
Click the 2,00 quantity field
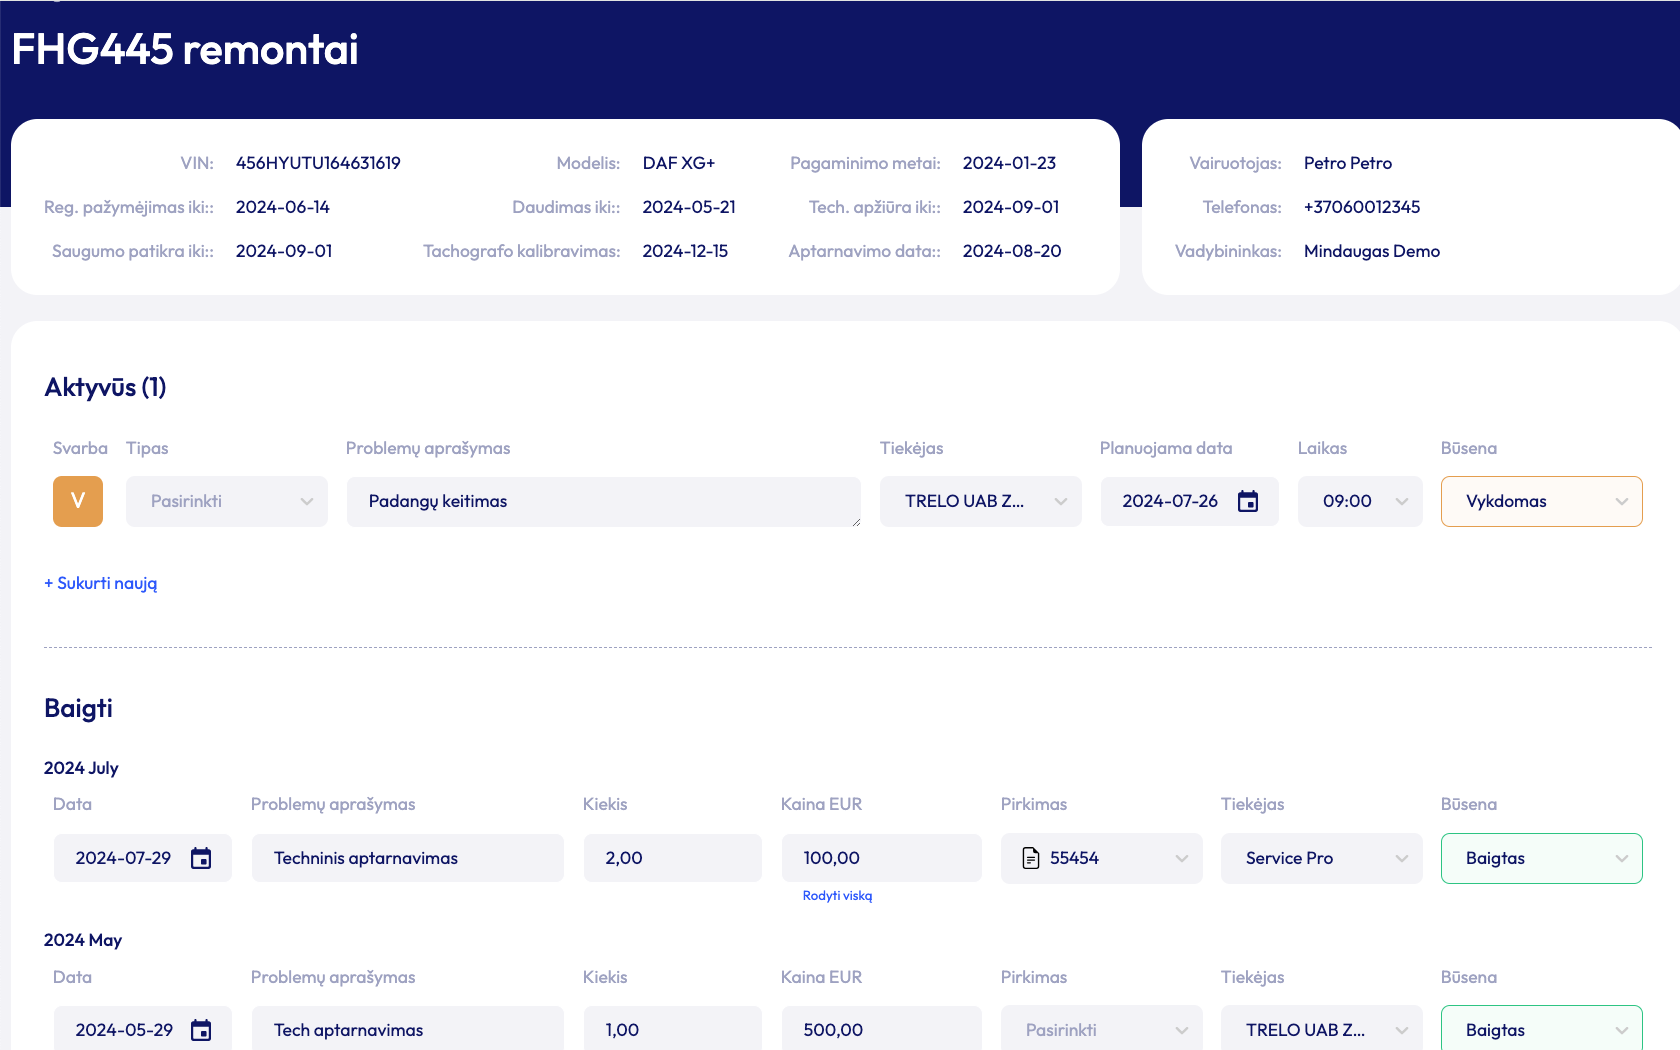(x=672, y=858)
